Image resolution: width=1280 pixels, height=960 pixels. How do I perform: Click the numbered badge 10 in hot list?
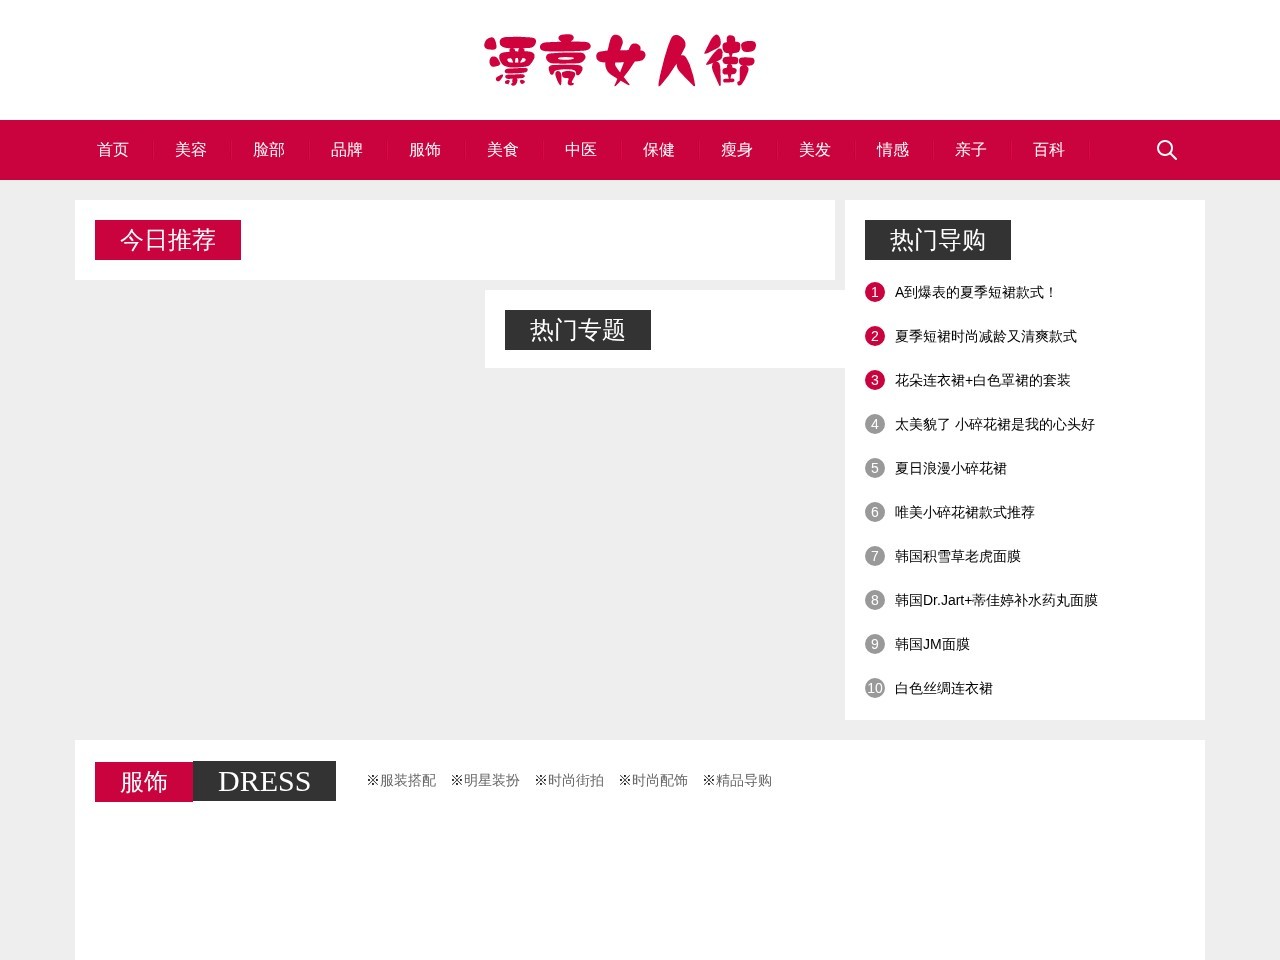(x=874, y=688)
